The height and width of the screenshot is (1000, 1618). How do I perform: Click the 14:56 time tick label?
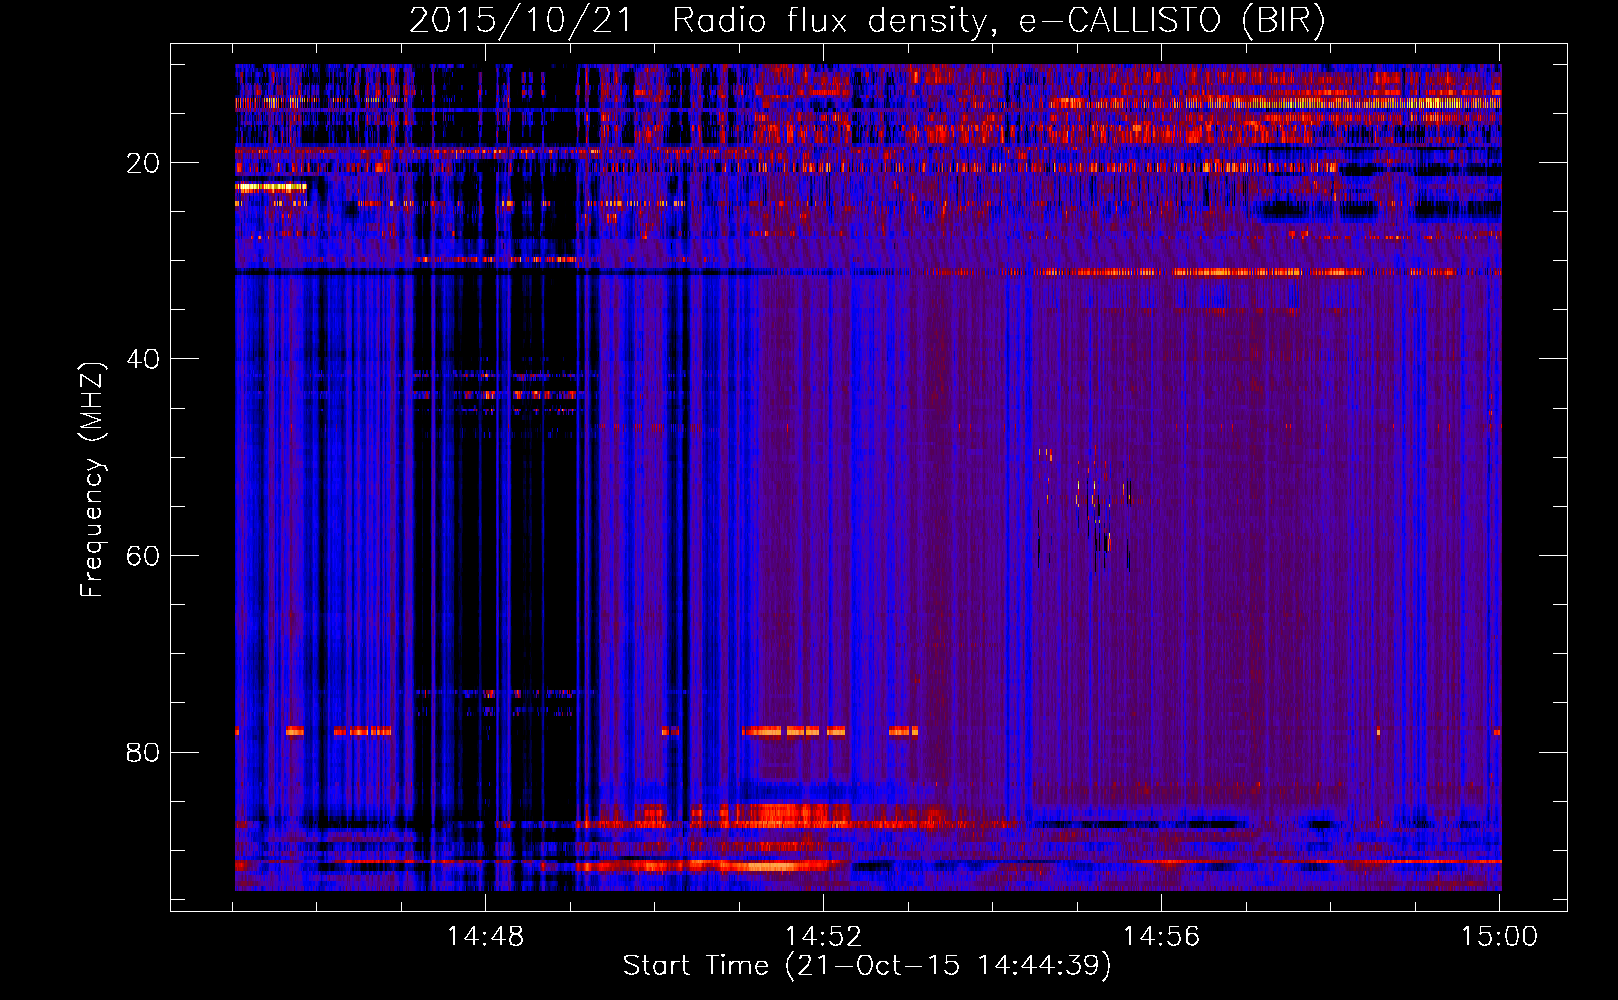pyautogui.click(x=1161, y=937)
